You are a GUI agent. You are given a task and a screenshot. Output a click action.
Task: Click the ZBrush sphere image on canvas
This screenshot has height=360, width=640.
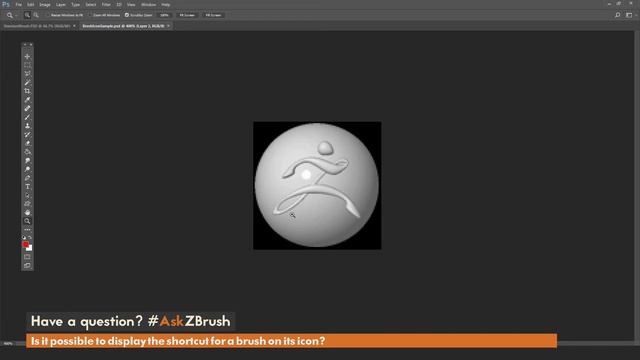pyautogui.click(x=317, y=185)
